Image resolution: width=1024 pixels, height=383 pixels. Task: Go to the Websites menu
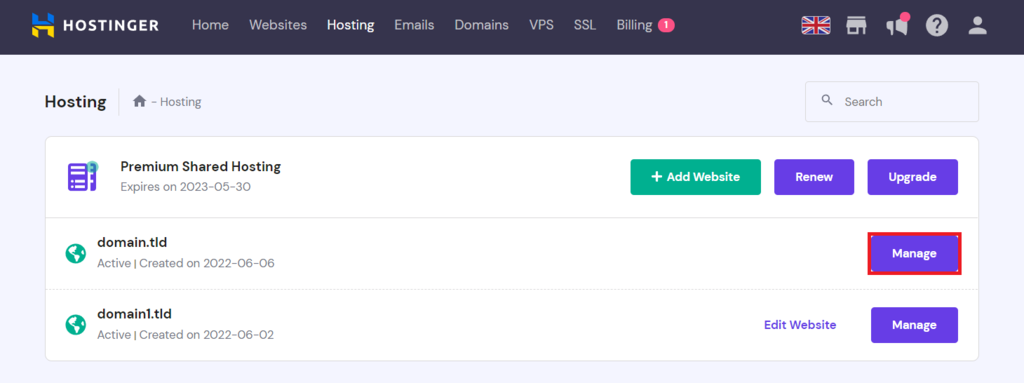tap(278, 25)
